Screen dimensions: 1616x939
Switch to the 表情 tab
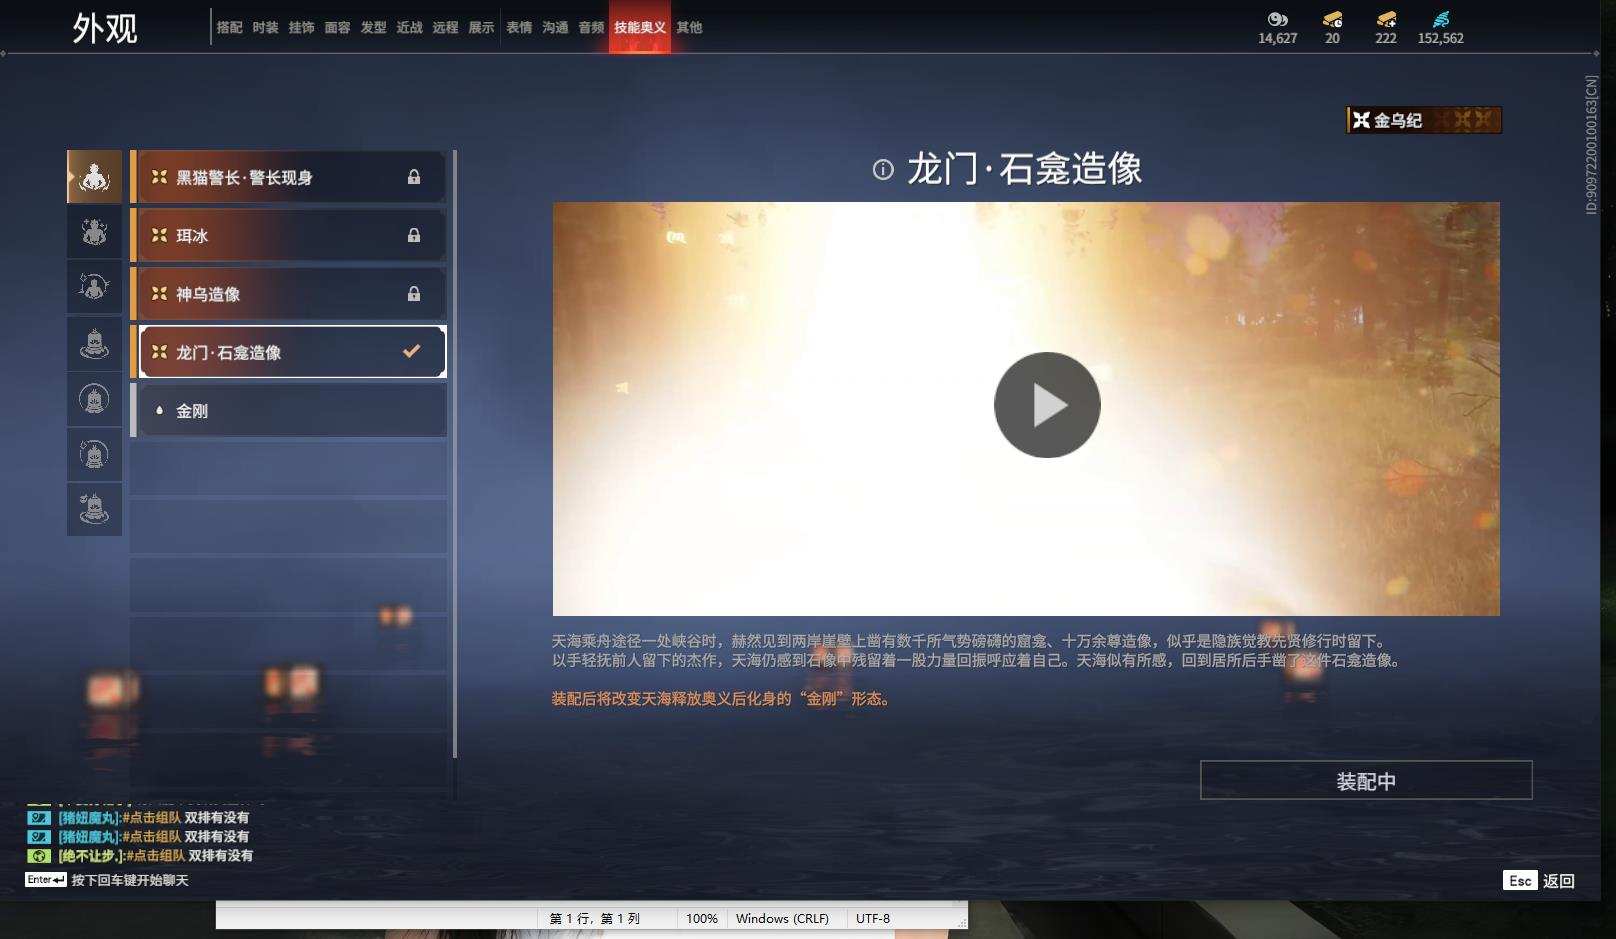pos(519,28)
